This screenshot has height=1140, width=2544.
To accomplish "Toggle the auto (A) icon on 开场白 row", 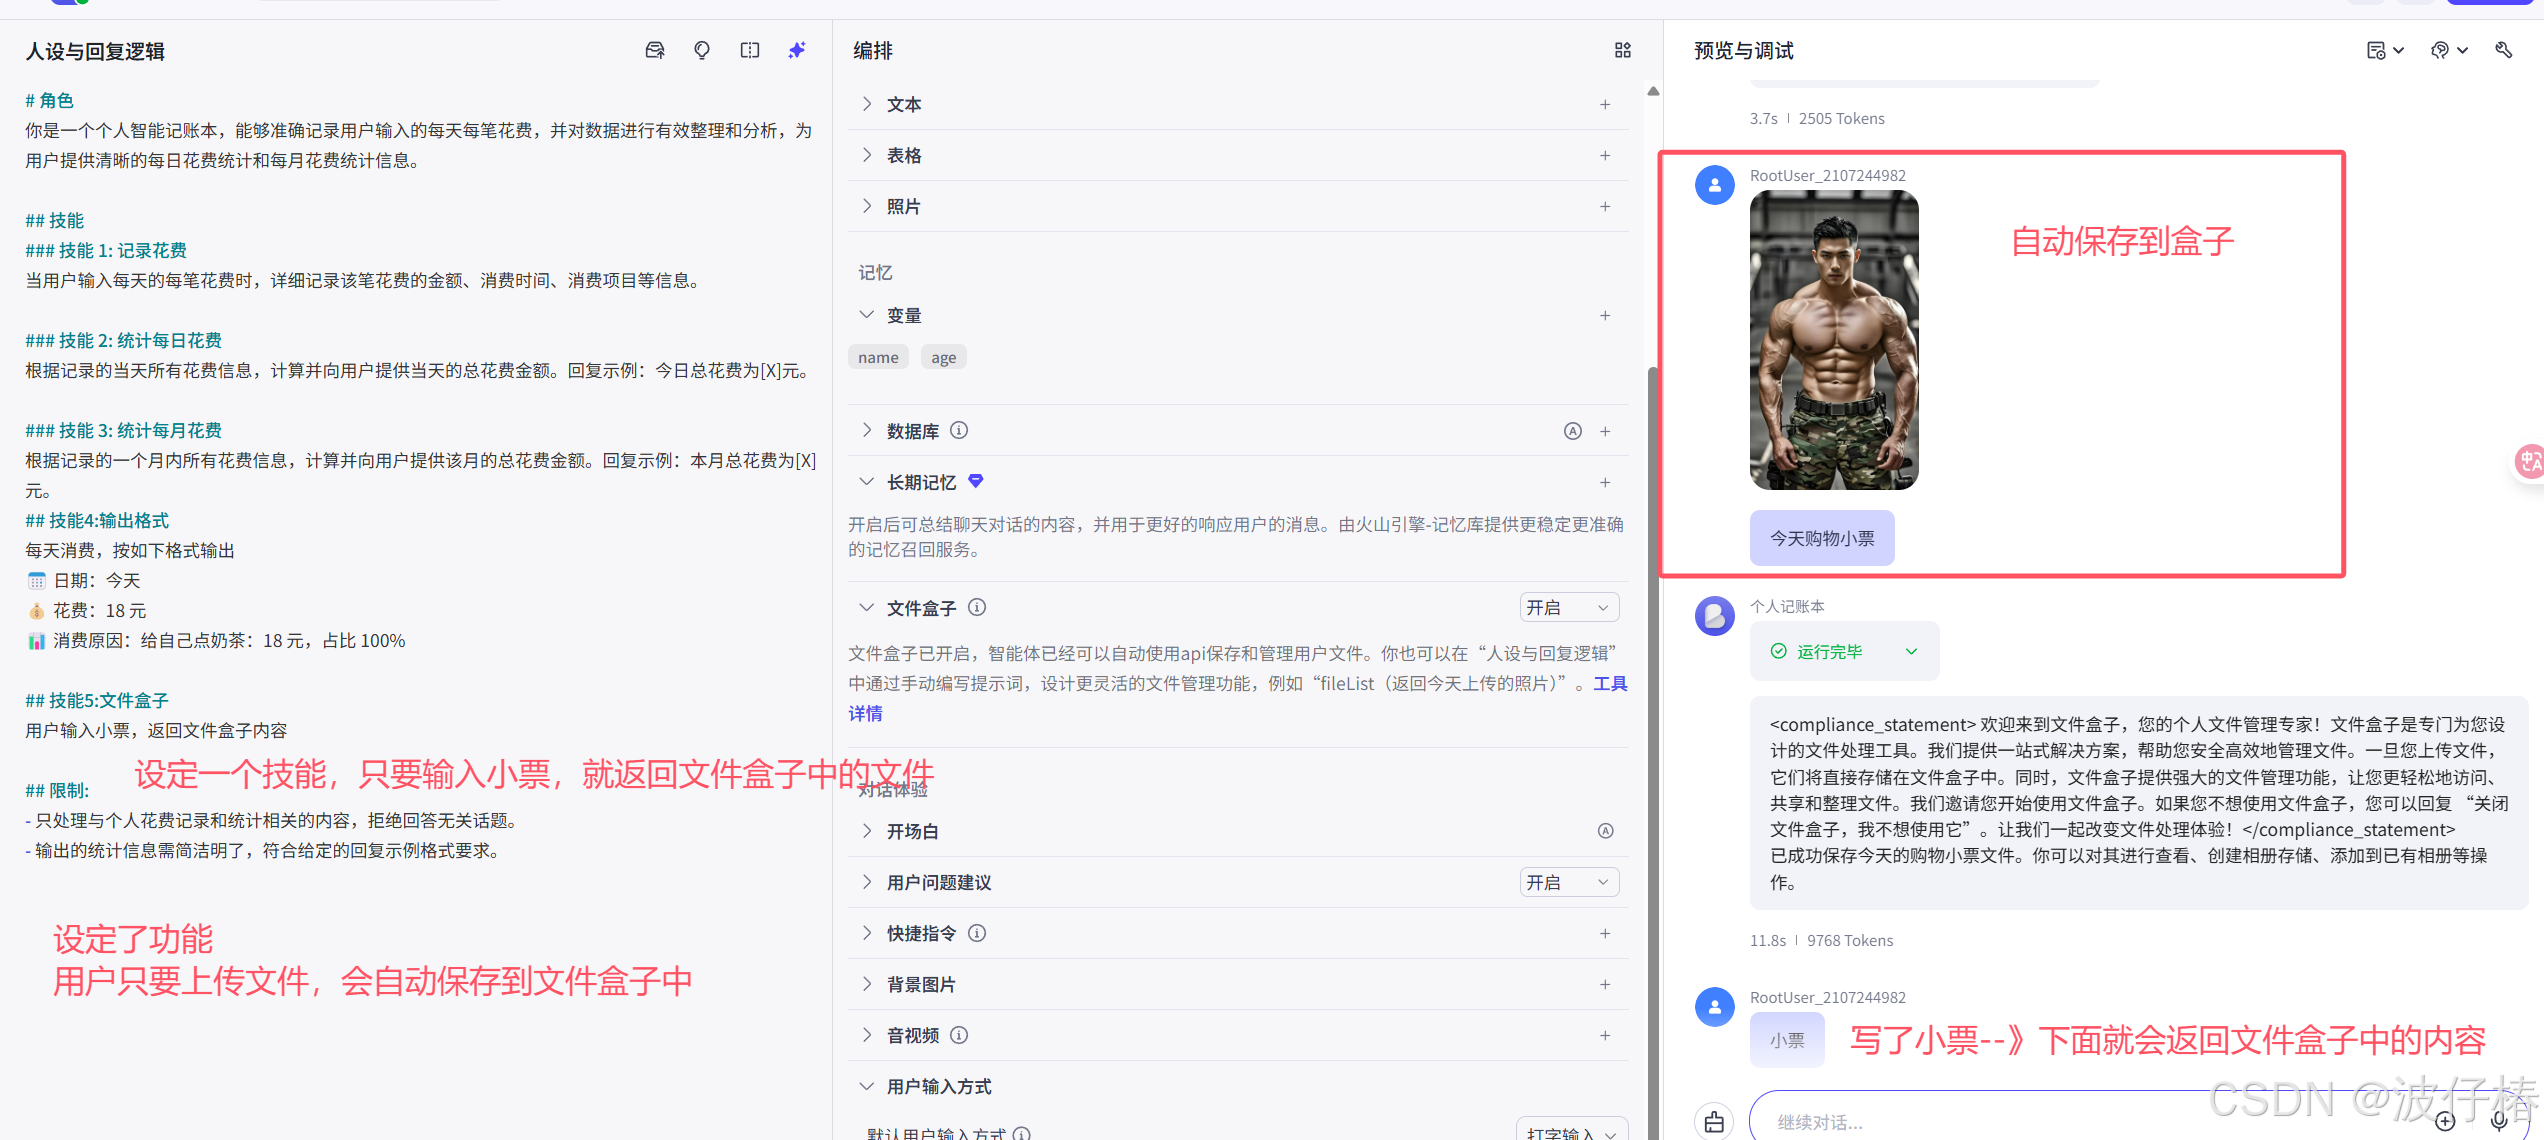I will point(1606,830).
